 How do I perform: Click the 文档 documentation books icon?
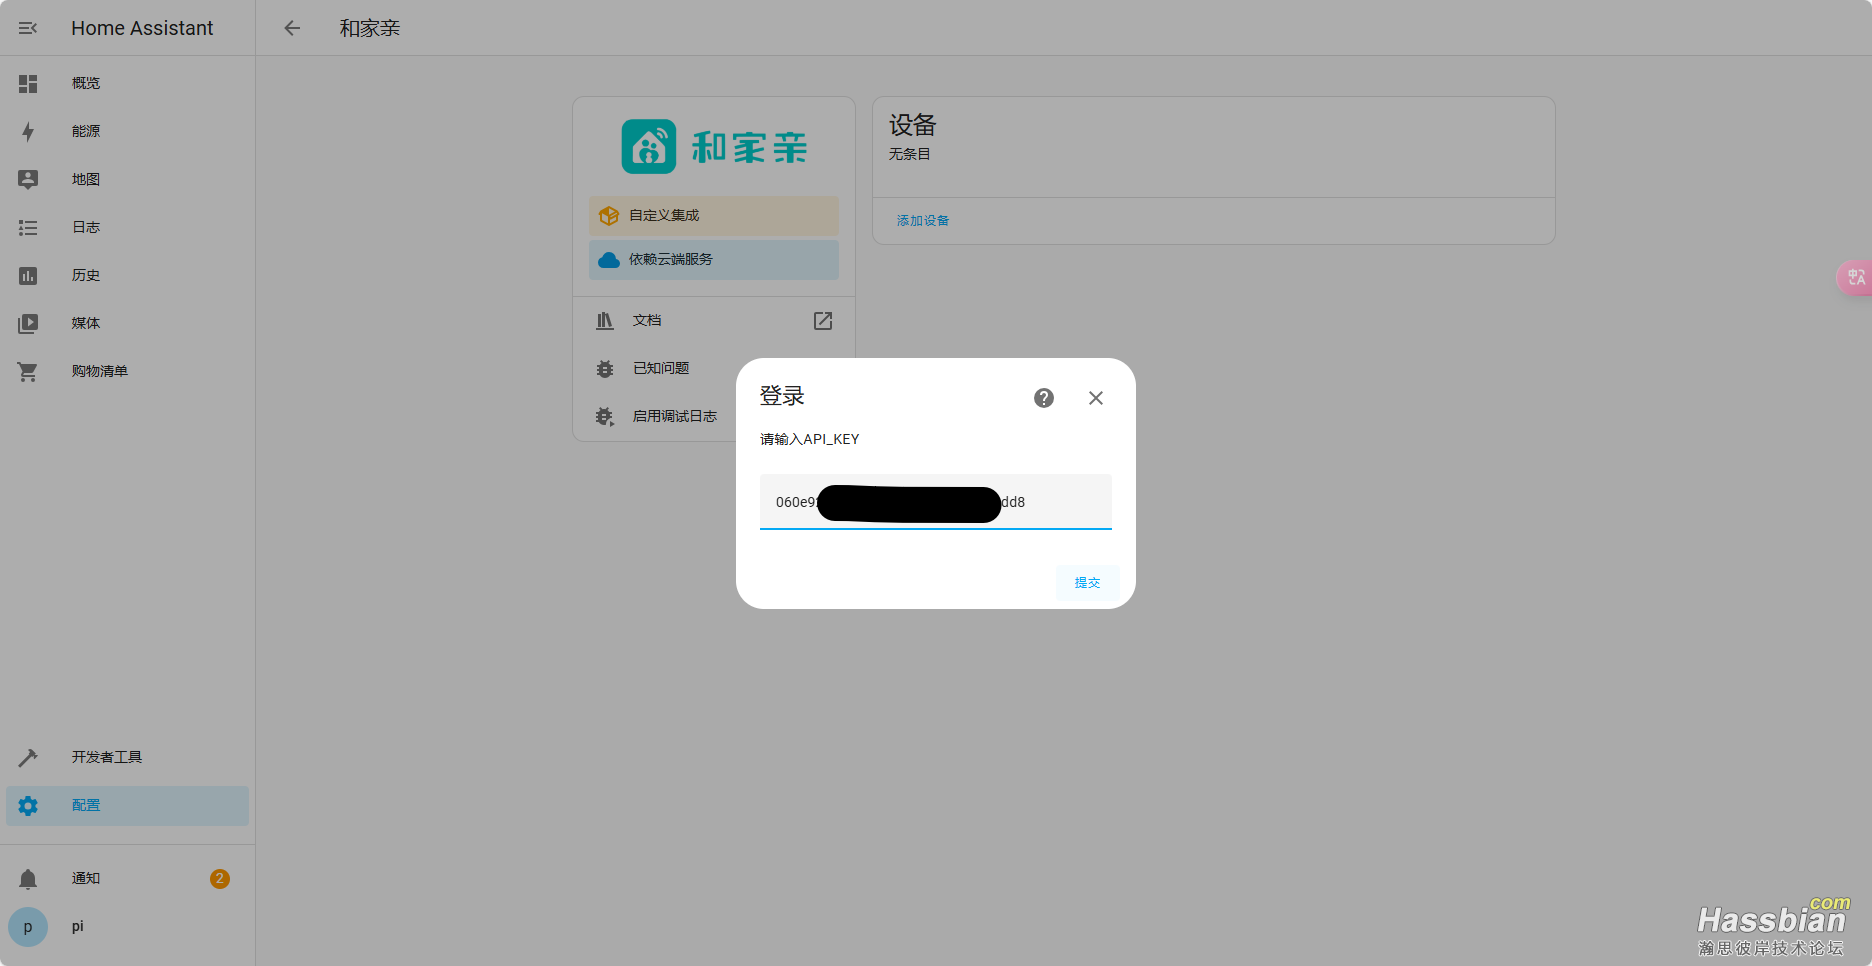tap(605, 321)
